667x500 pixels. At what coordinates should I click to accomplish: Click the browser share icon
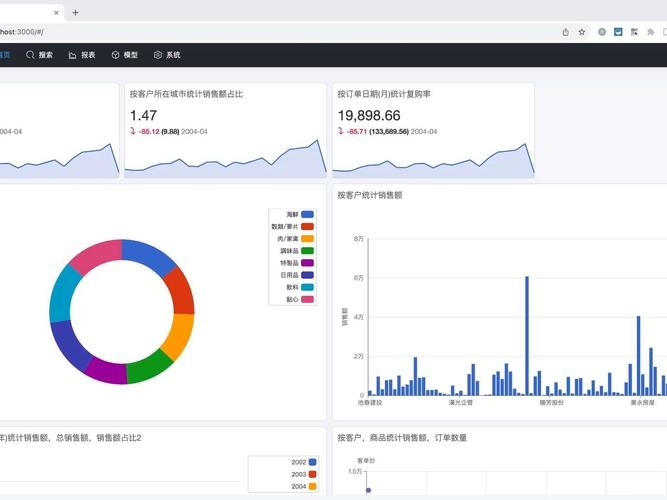tap(566, 32)
